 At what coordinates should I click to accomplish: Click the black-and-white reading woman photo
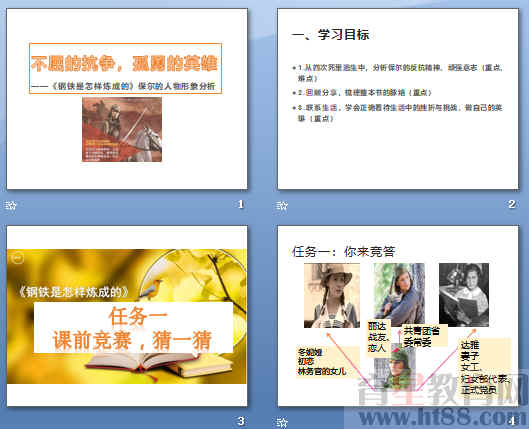(464, 295)
